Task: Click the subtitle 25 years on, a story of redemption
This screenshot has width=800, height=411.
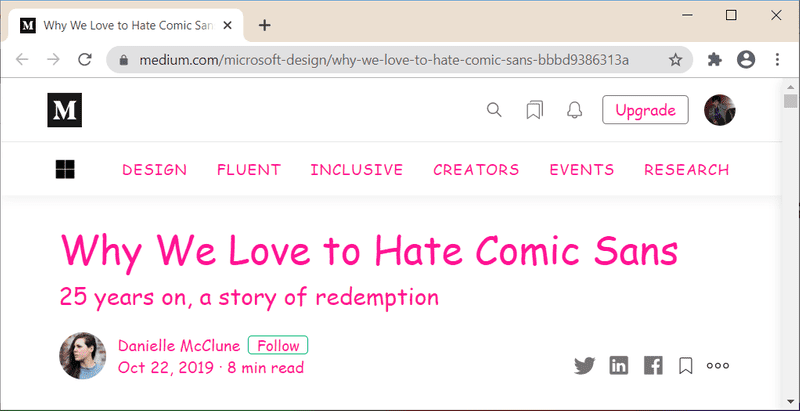Action: [x=249, y=297]
